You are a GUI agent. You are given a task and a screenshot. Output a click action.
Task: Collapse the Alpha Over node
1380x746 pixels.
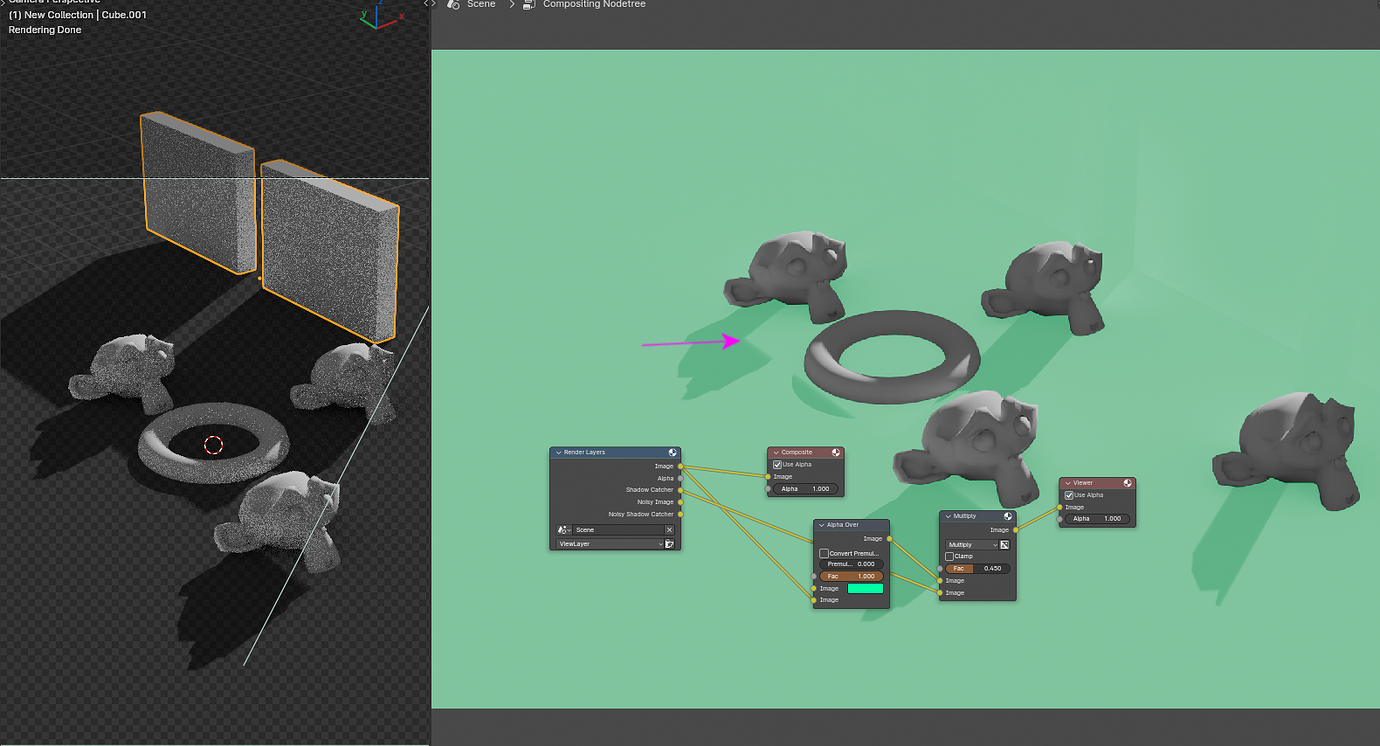pos(821,525)
